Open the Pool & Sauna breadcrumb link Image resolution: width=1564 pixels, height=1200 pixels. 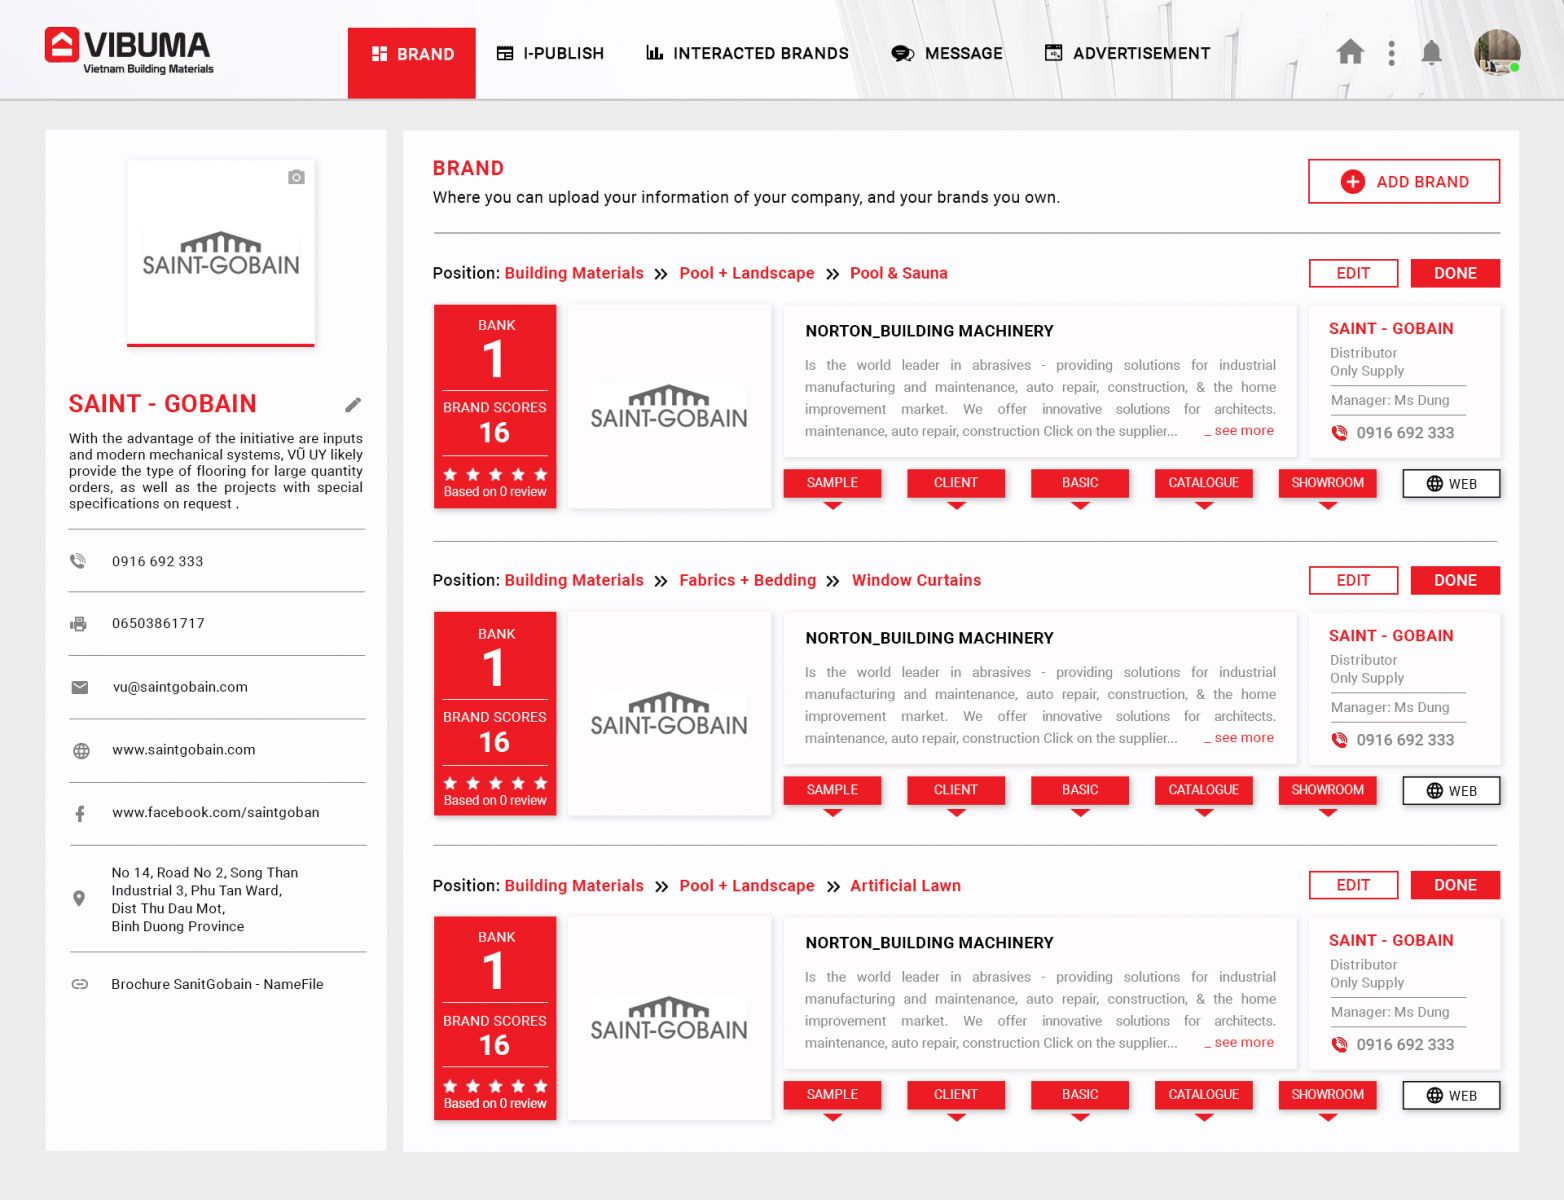click(x=899, y=273)
